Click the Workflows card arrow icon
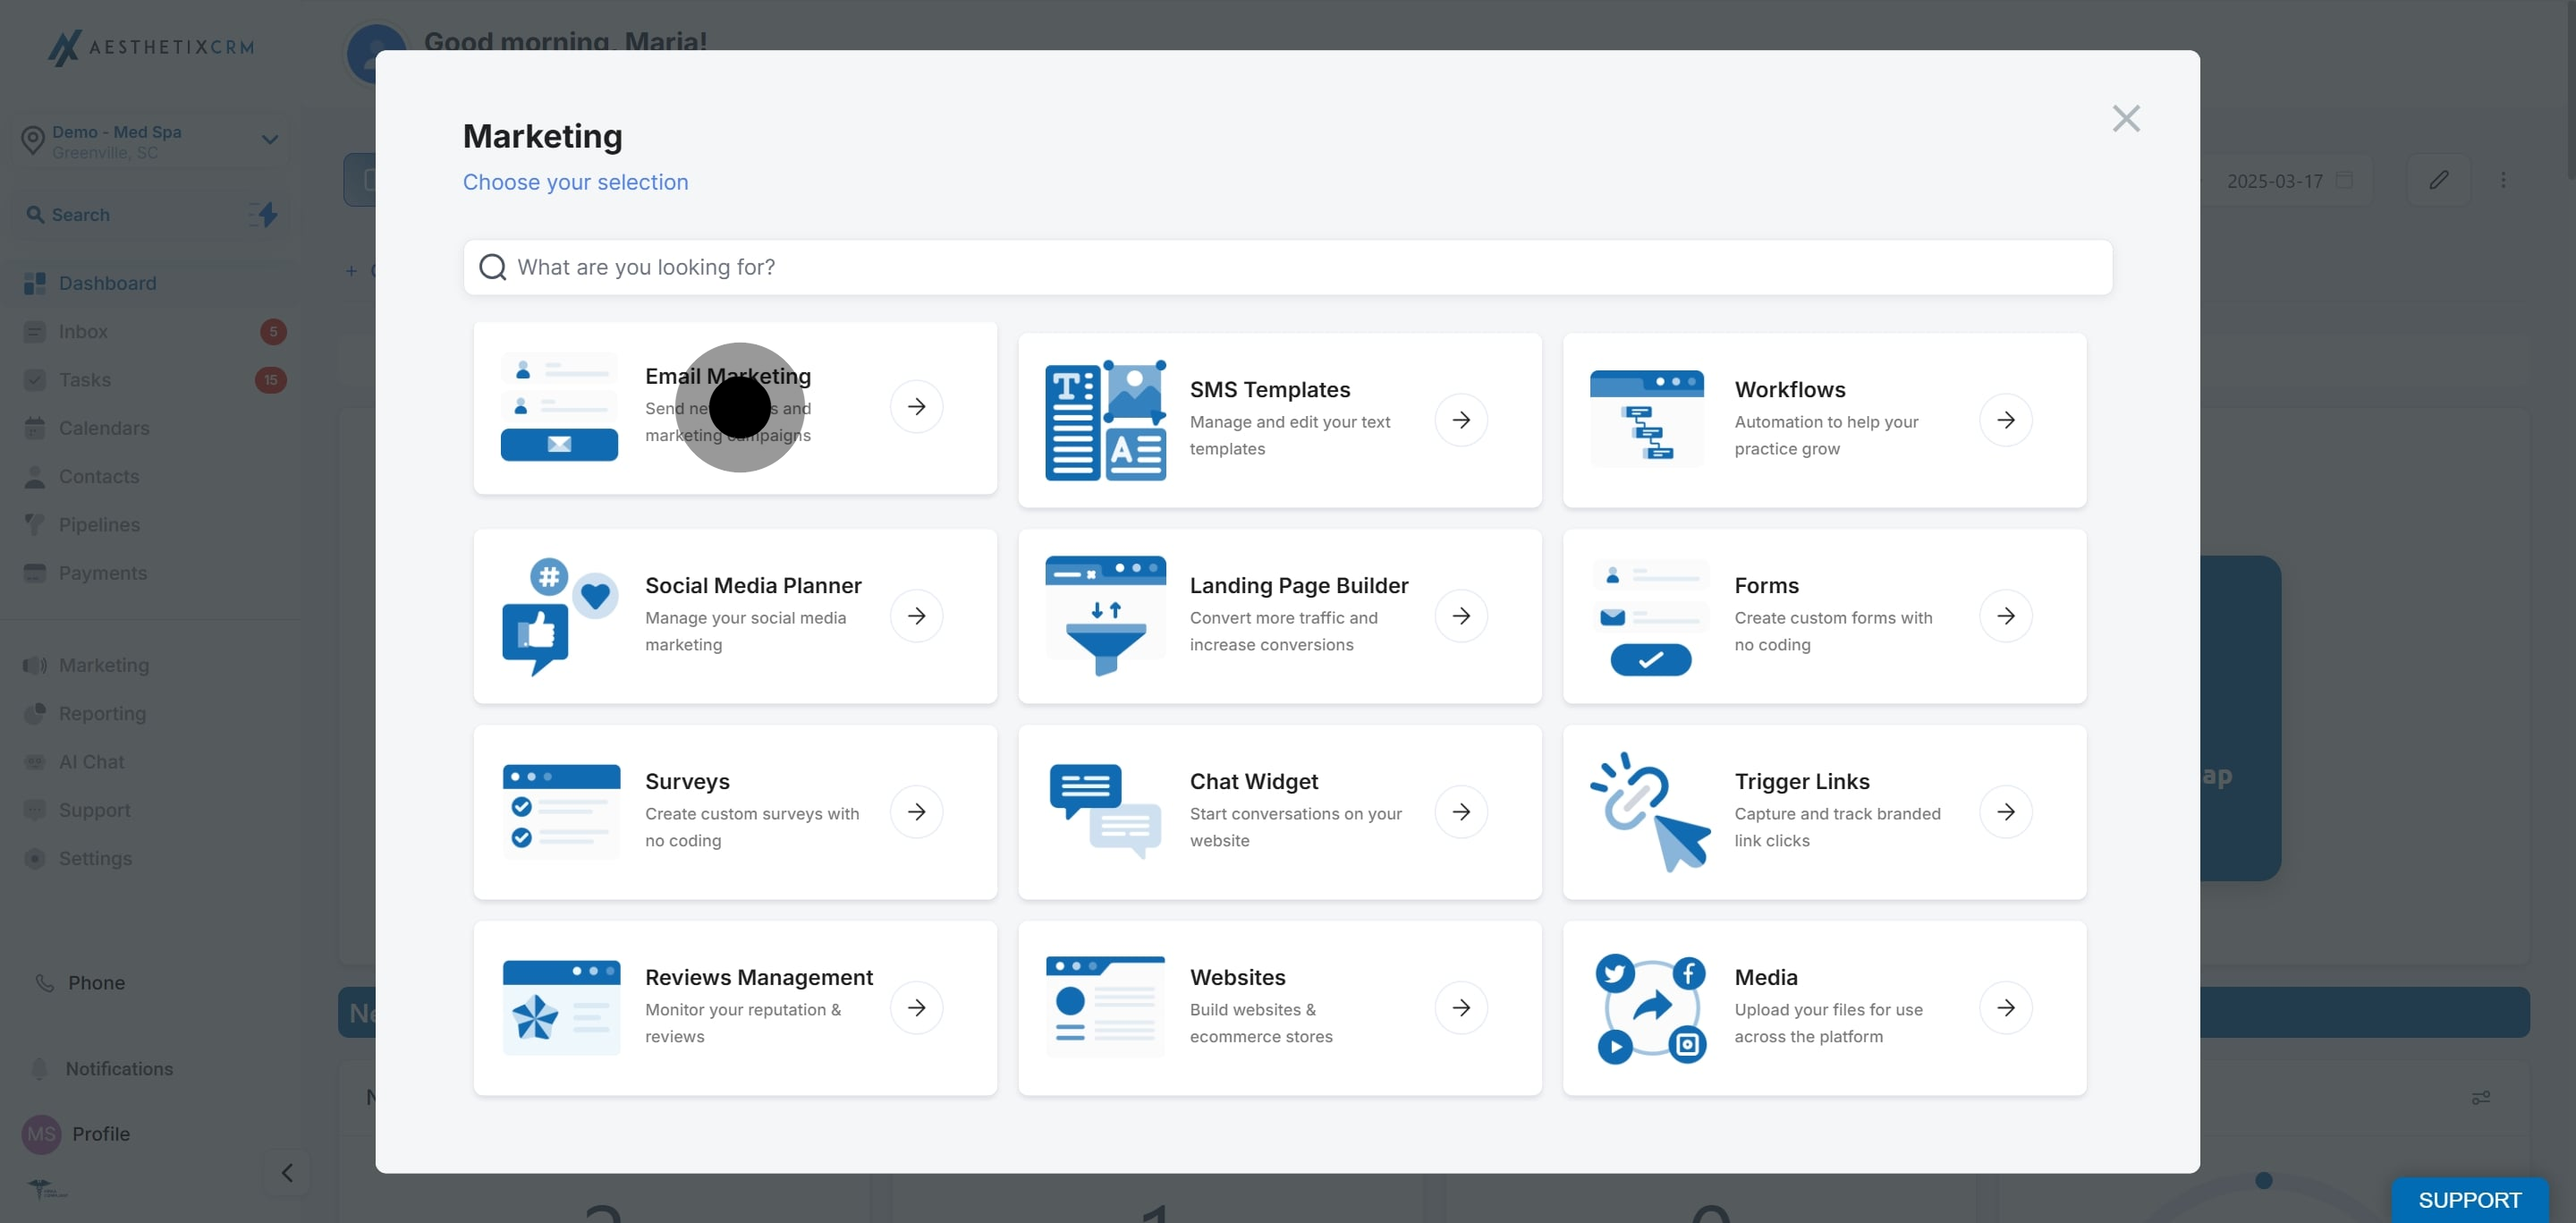The image size is (2576, 1223). 2005,420
